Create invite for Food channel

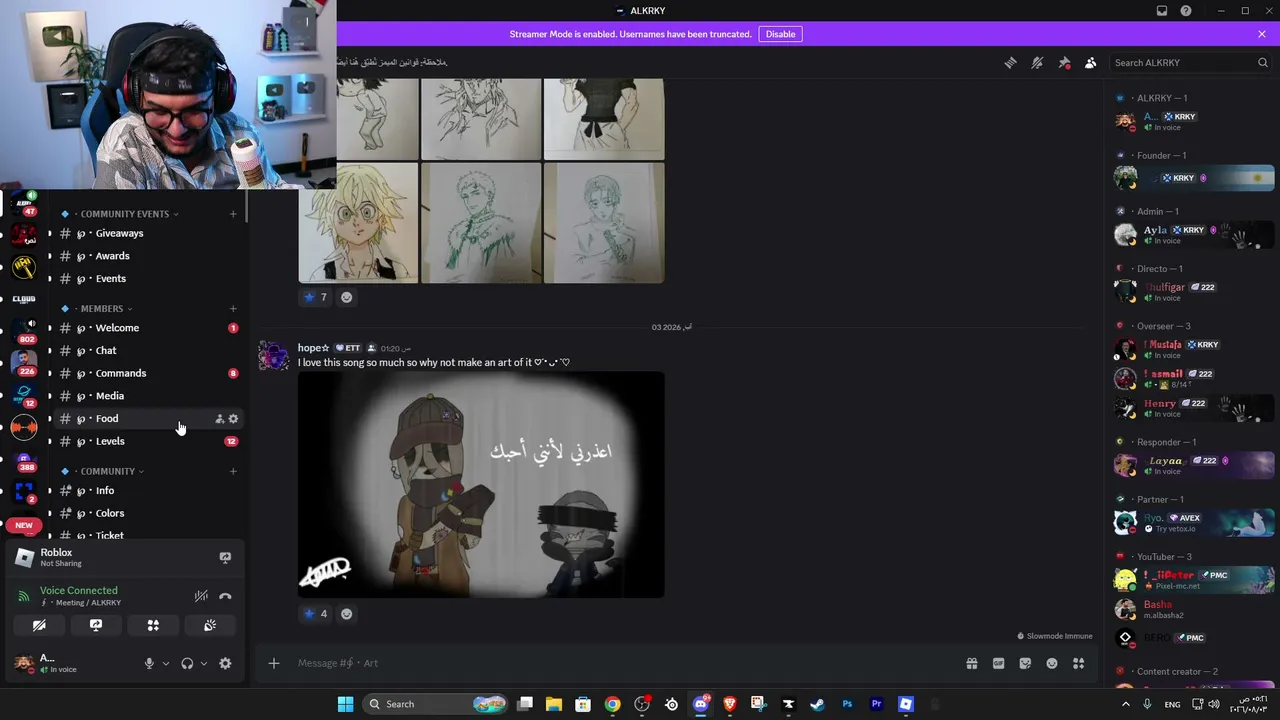tap(220, 419)
